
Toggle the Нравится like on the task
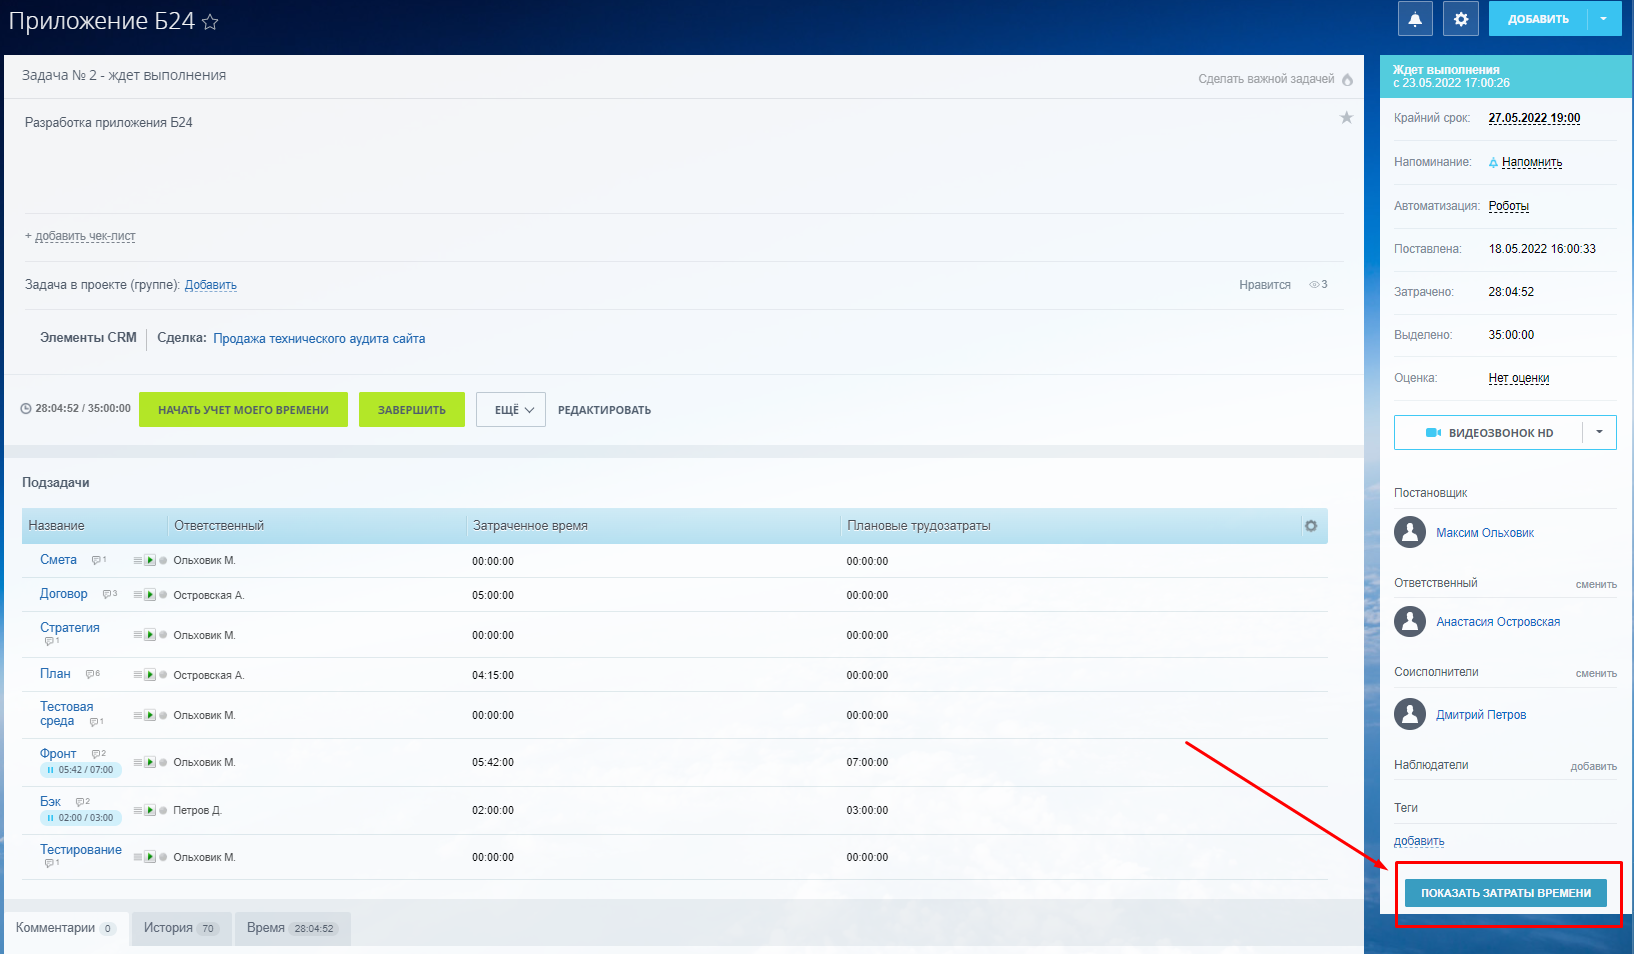1264,285
